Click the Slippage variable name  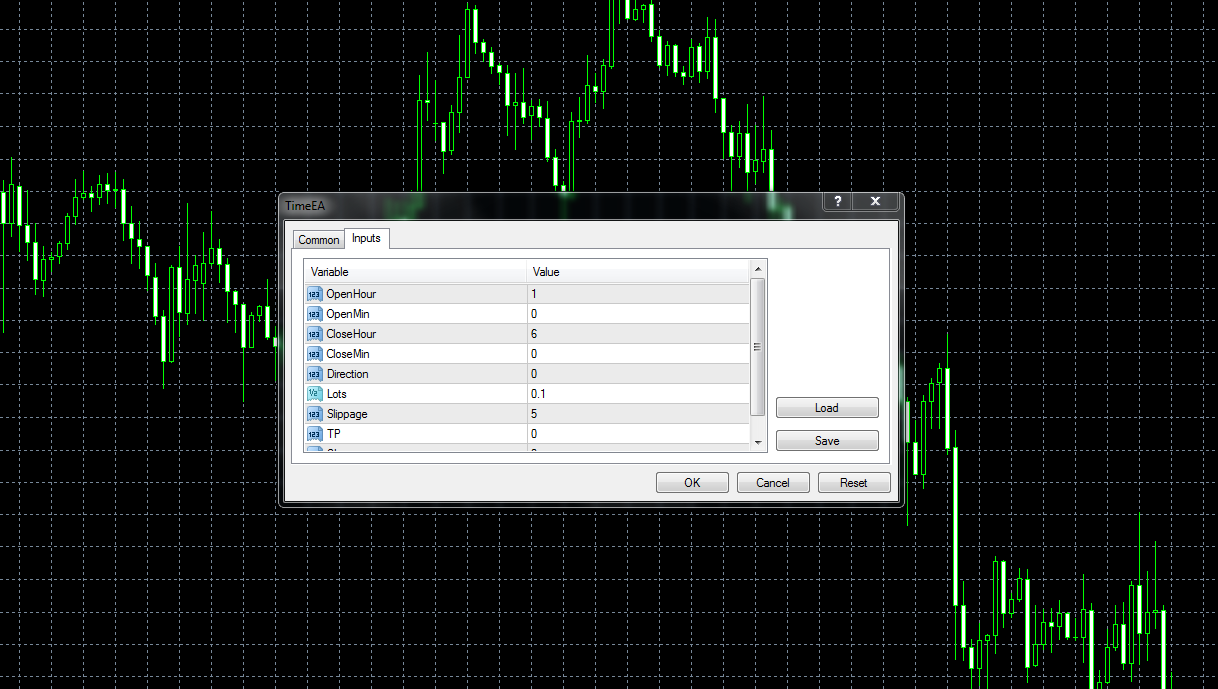click(x=347, y=414)
